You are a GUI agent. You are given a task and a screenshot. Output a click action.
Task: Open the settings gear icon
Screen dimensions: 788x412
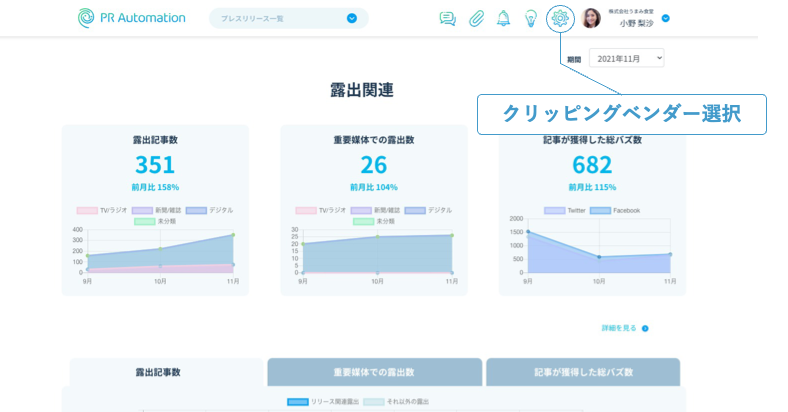tap(560, 18)
